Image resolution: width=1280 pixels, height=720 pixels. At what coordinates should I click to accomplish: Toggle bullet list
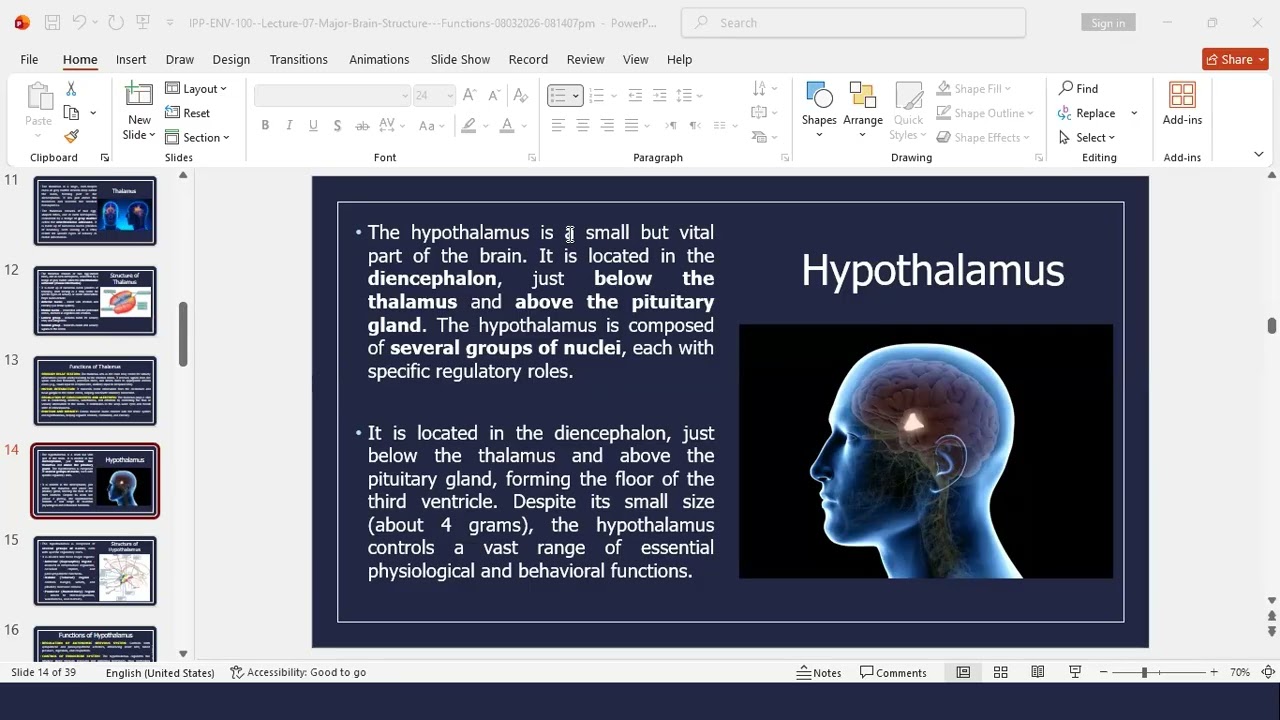558,95
